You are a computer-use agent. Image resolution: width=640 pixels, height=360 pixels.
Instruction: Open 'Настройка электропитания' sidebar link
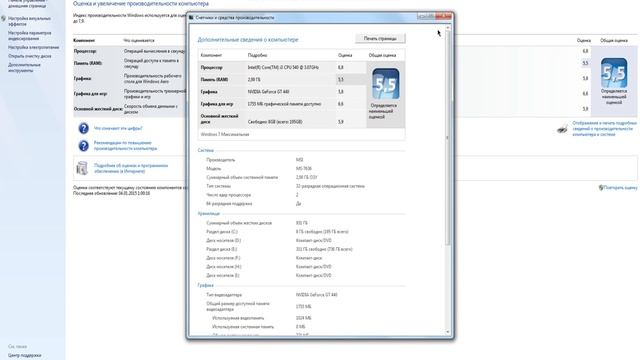tap(33, 47)
